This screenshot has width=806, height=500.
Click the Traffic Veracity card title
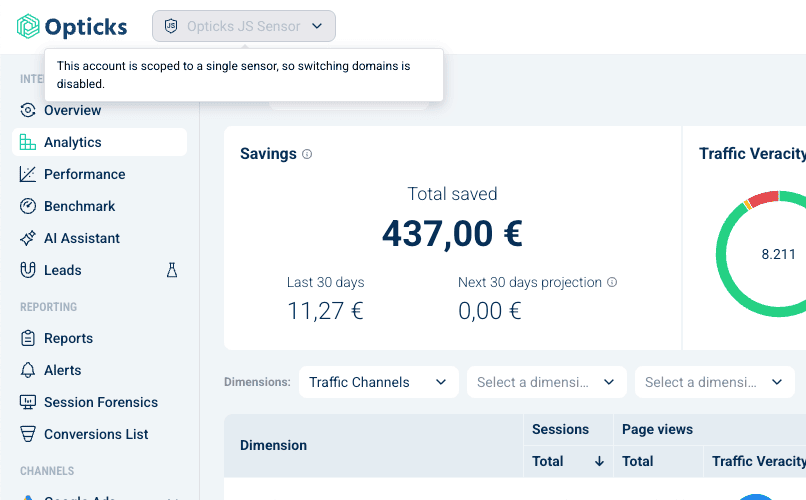753,154
